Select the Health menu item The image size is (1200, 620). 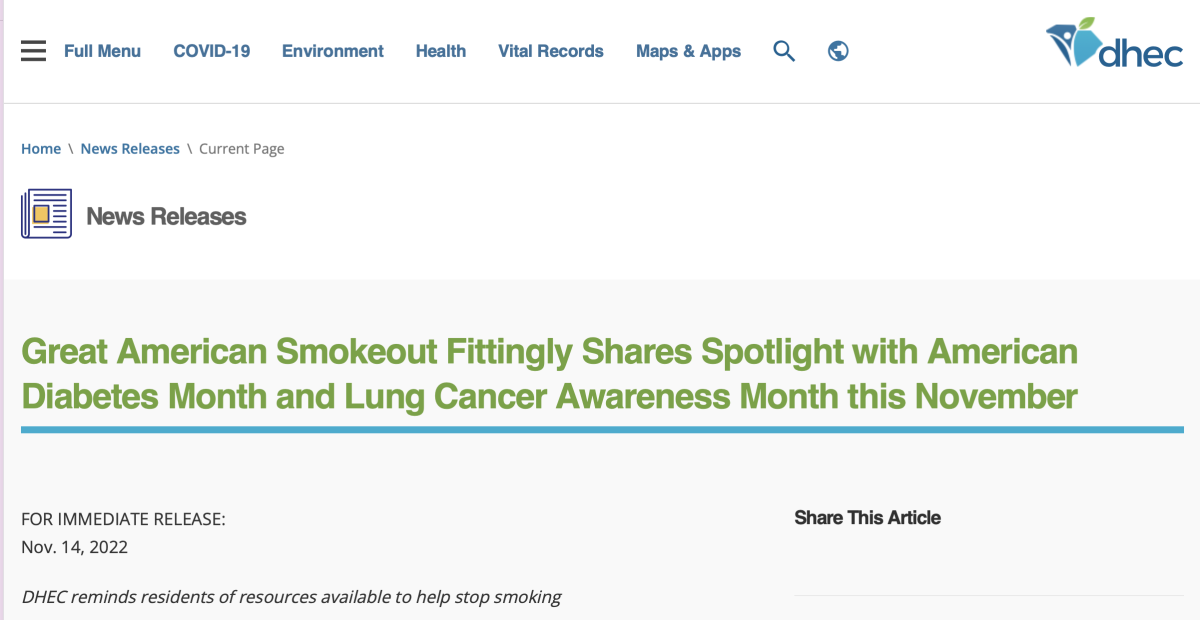pyautogui.click(x=441, y=51)
